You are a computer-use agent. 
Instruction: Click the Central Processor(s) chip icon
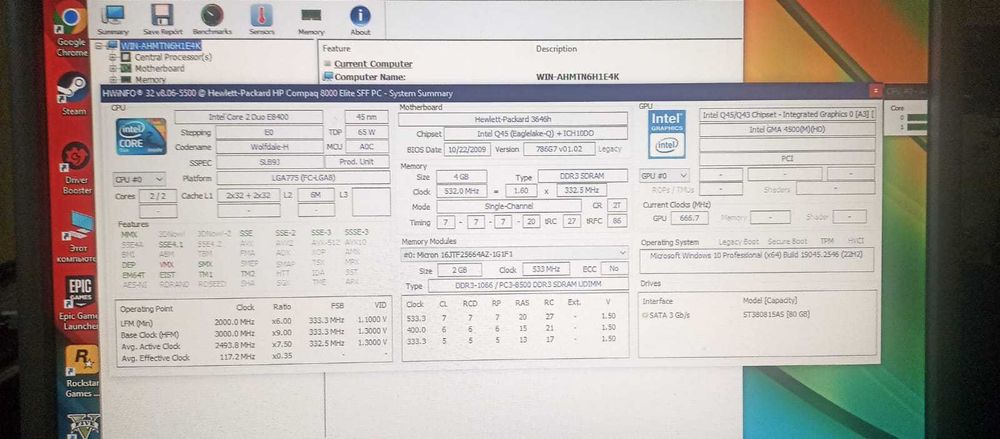coord(125,57)
